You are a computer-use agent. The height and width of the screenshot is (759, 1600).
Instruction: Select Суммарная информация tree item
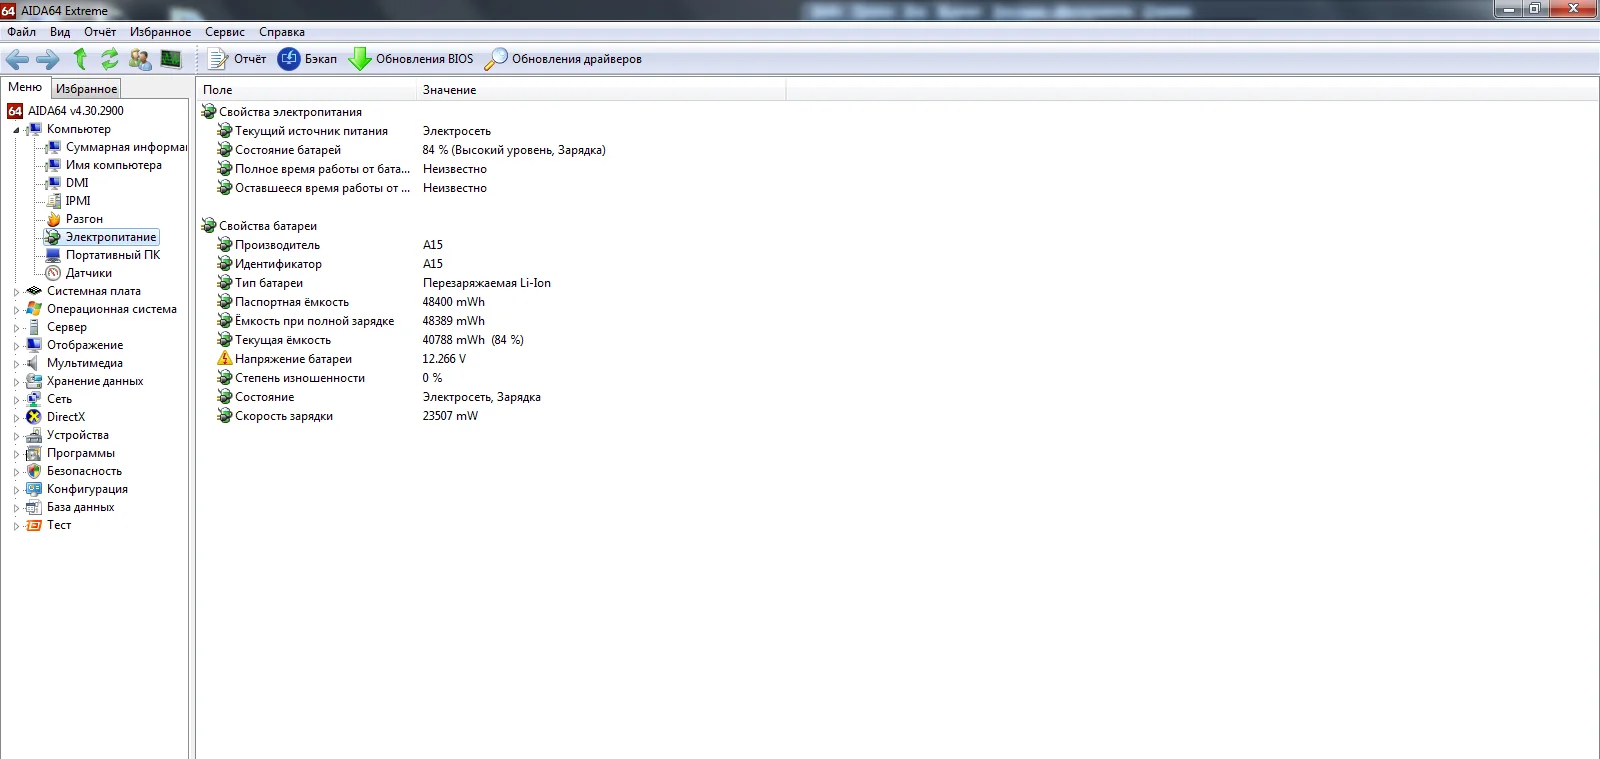coord(126,147)
